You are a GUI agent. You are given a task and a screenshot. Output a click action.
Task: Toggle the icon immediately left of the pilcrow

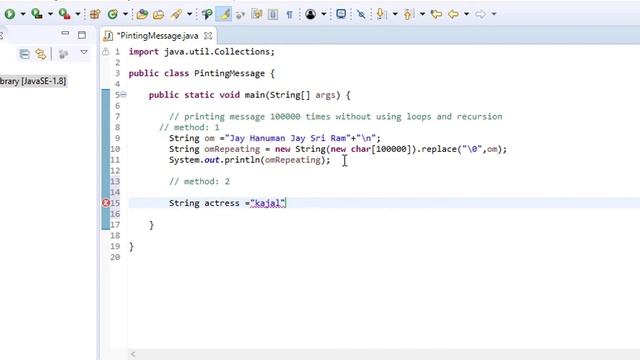273,14
